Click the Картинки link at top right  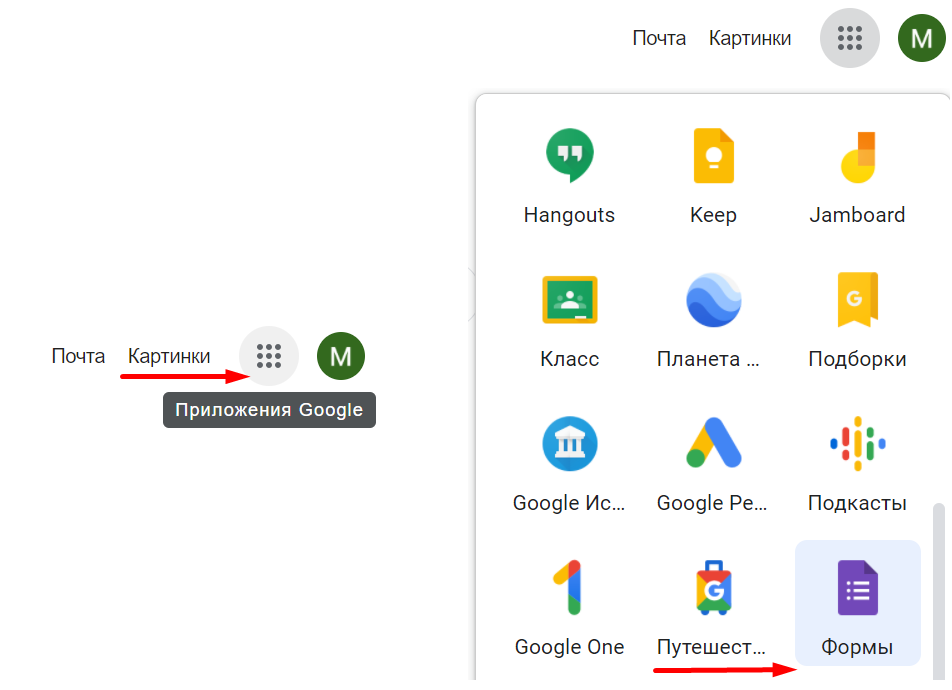pos(750,38)
